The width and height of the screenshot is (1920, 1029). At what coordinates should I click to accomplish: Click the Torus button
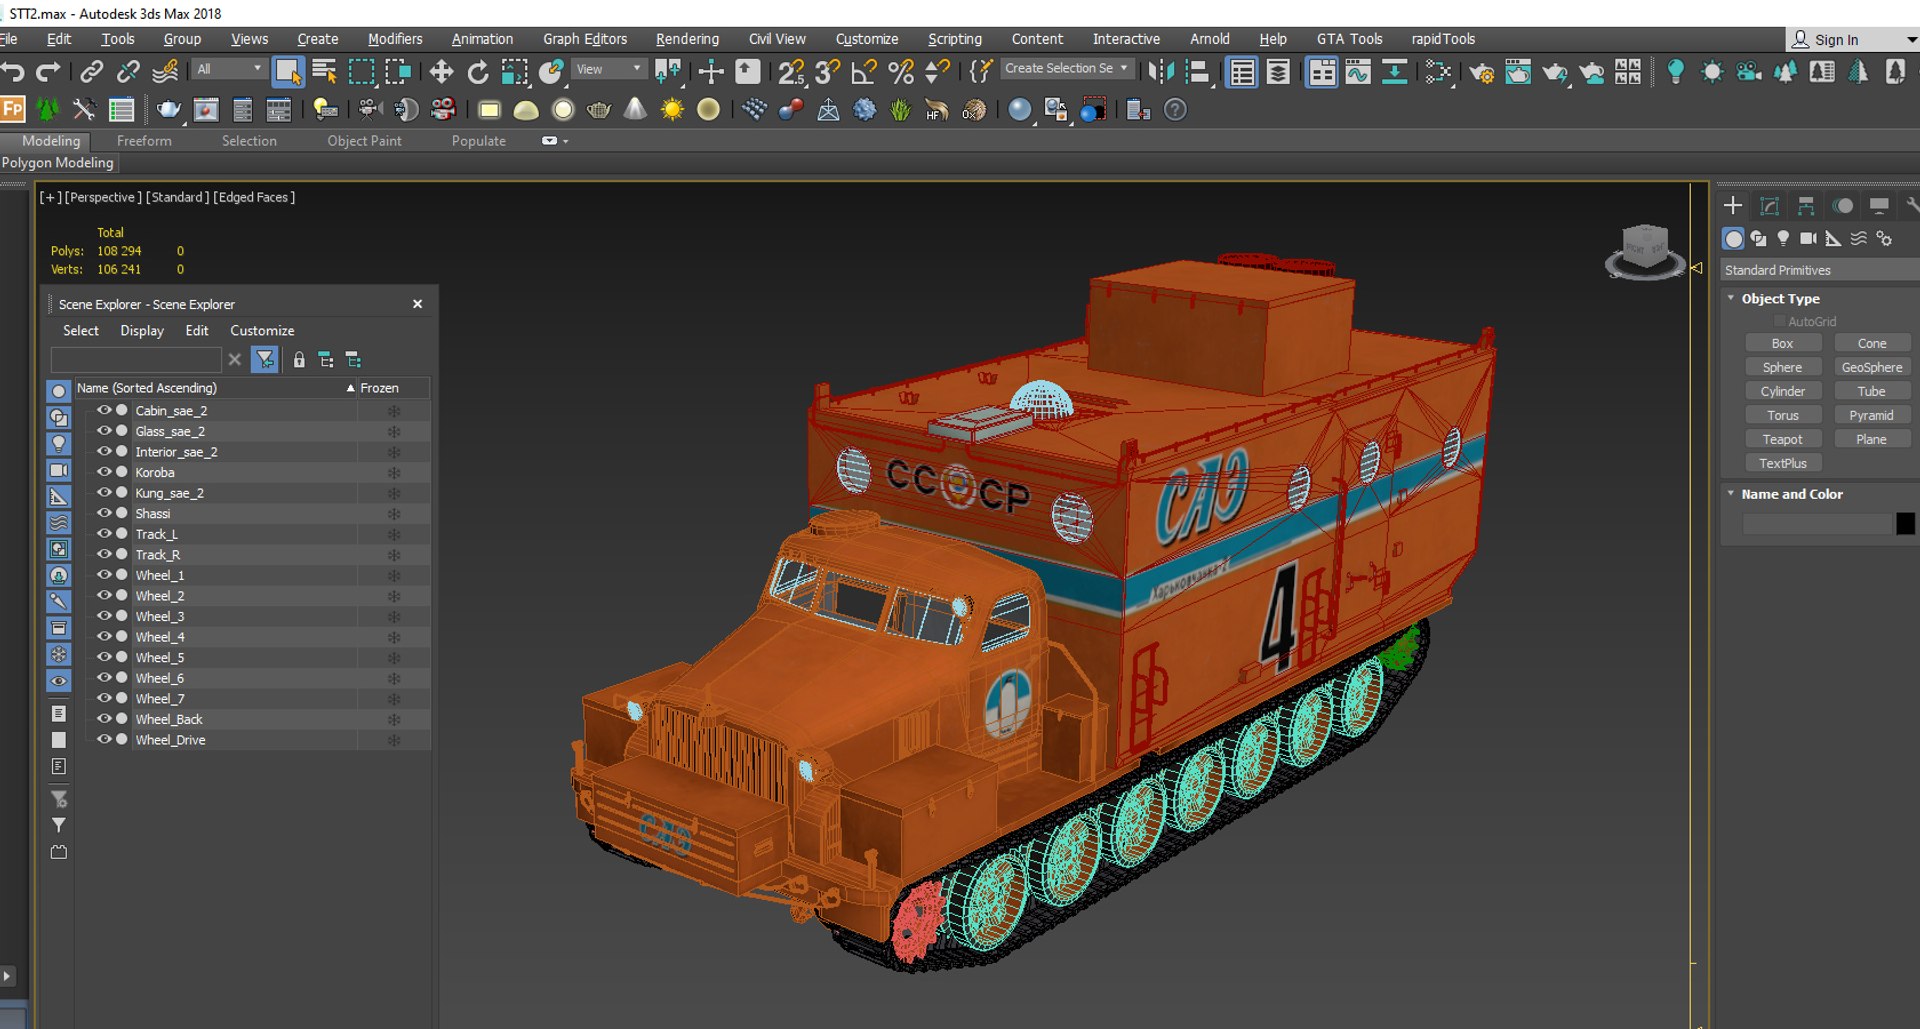(1782, 415)
